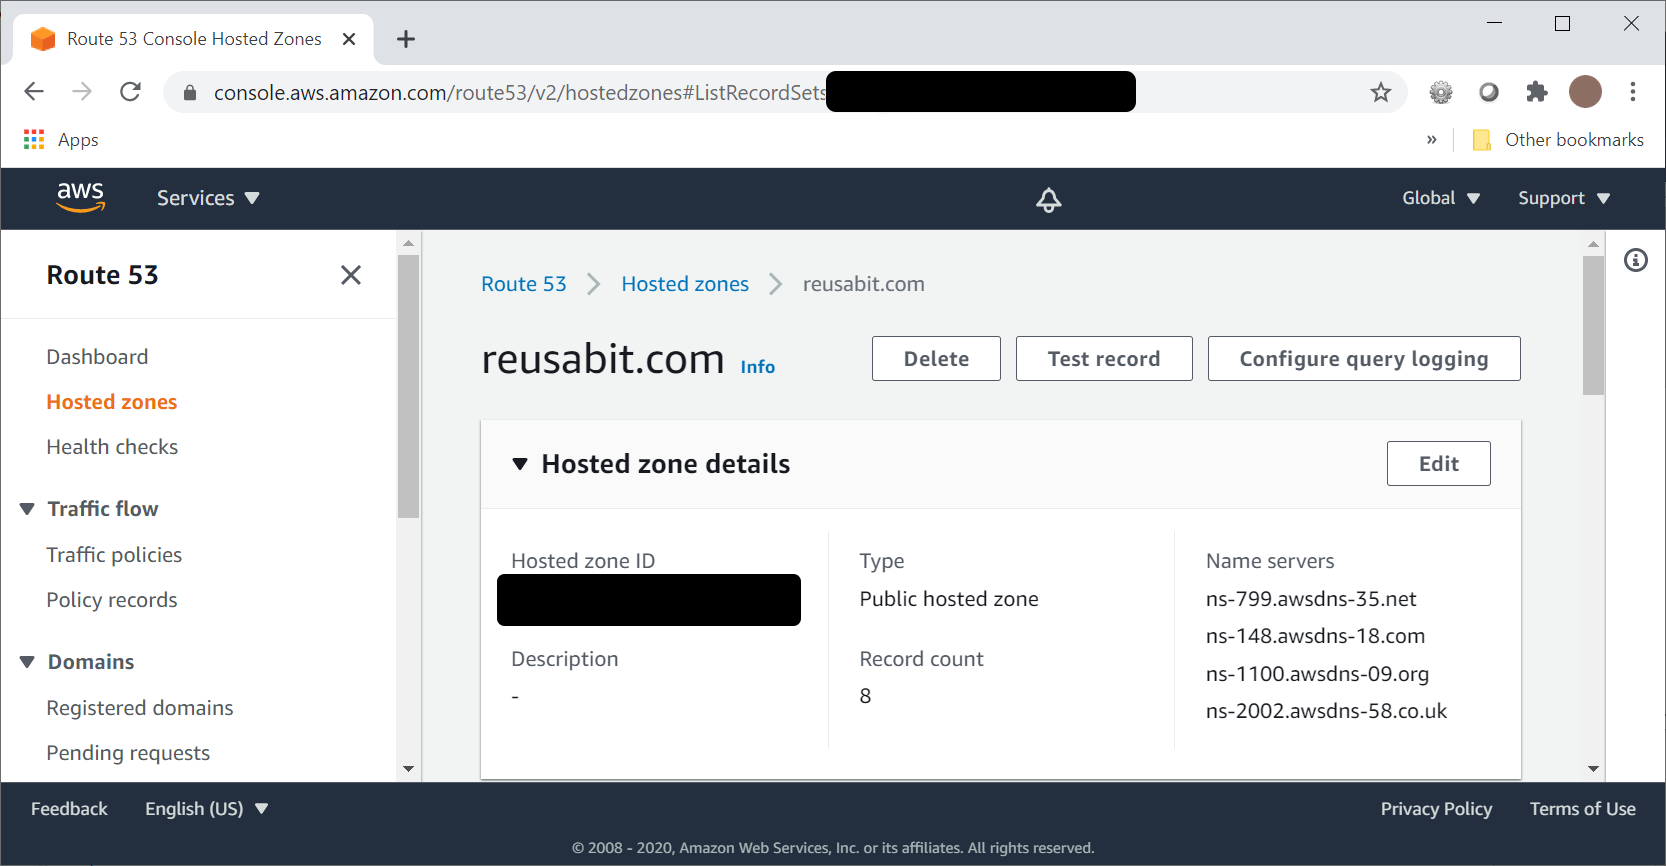Click the record count value 8

coord(865,696)
